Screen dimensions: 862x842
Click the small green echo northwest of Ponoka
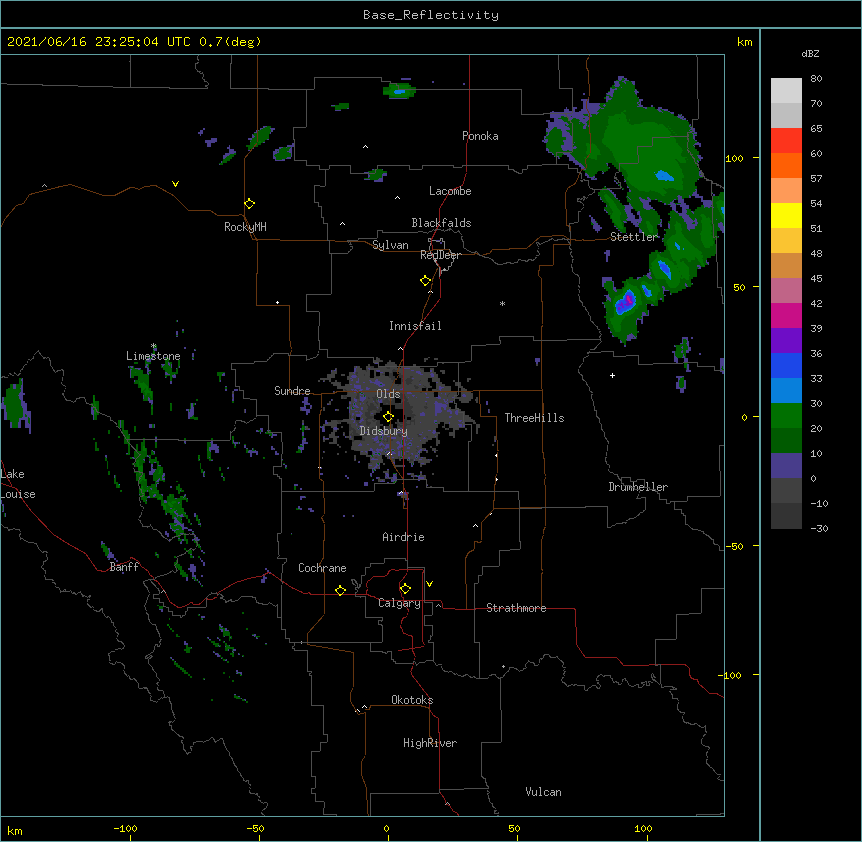(x=399, y=91)
